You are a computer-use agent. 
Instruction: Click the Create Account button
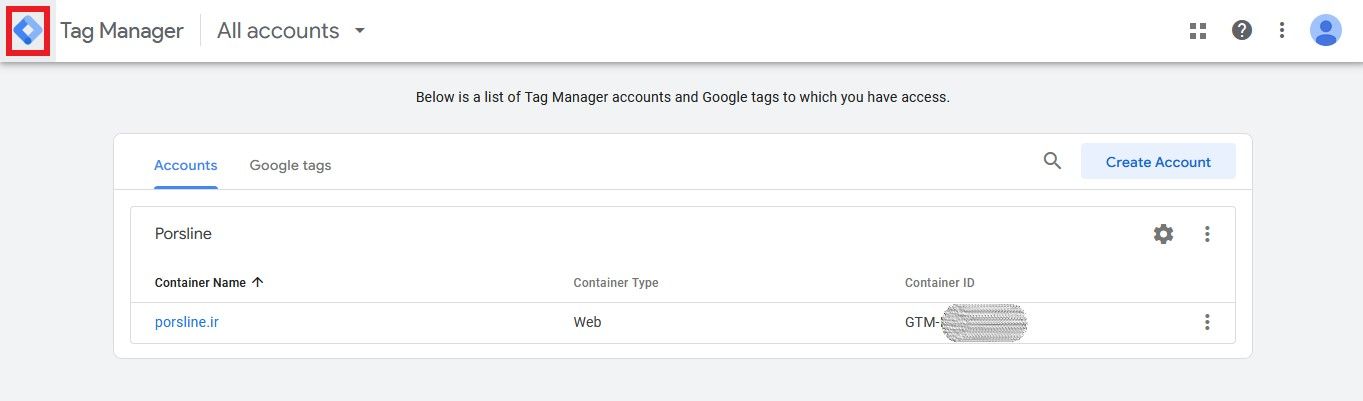1158,162
